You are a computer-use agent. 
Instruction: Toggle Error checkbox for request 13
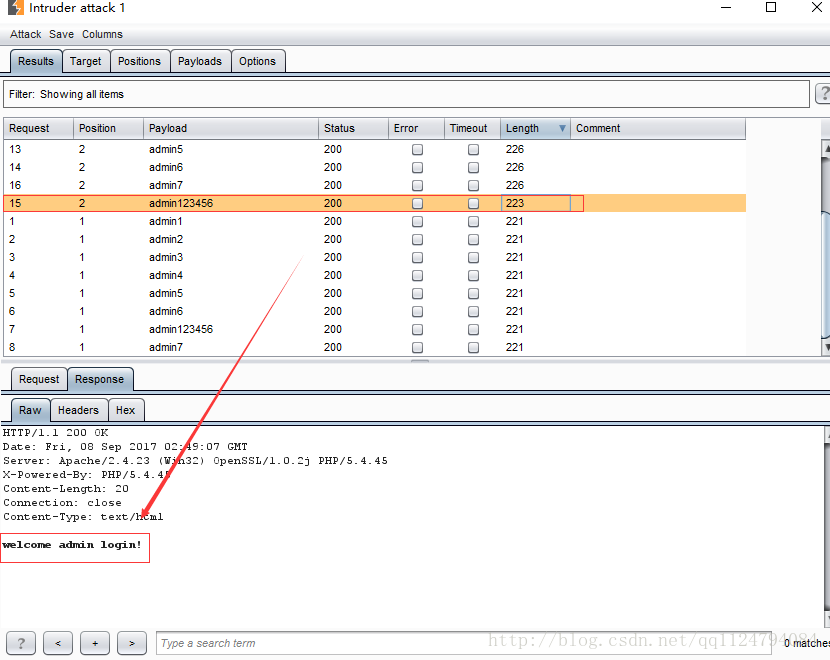417,149
